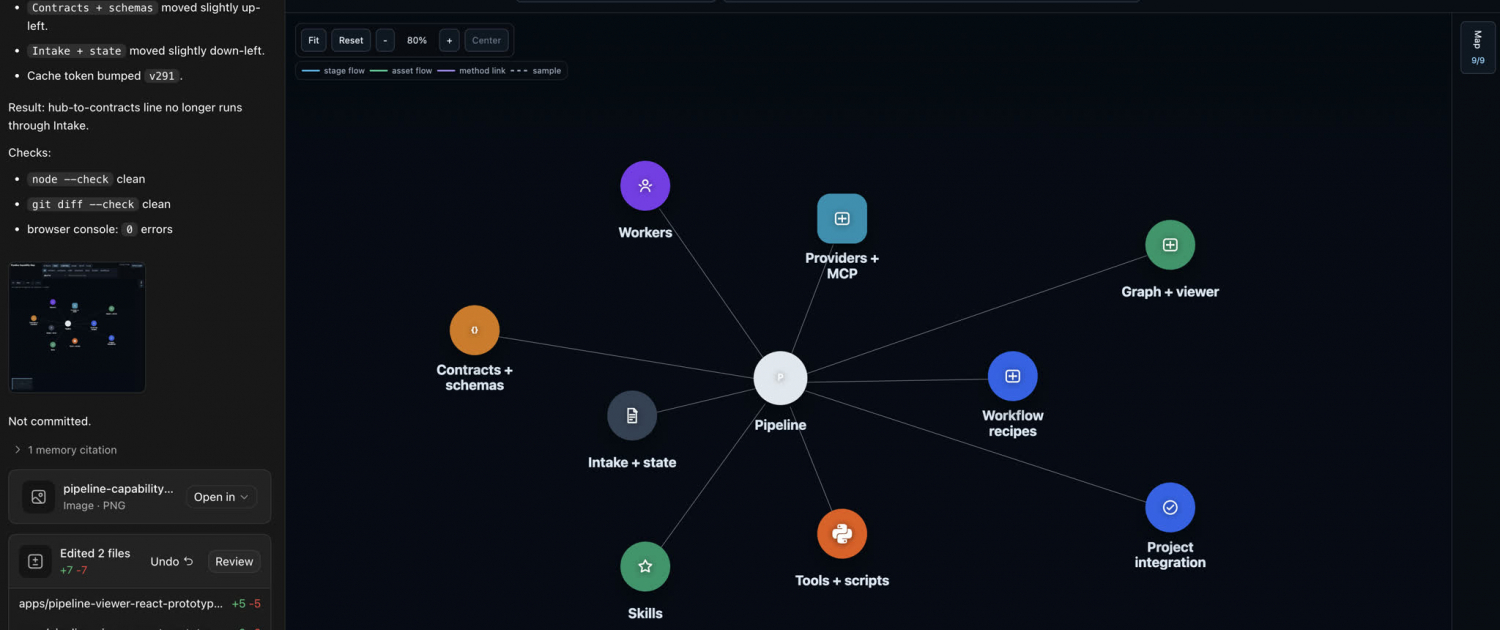
Task: Click the Tools + scripts Python node
Action: tap(842, 534)
